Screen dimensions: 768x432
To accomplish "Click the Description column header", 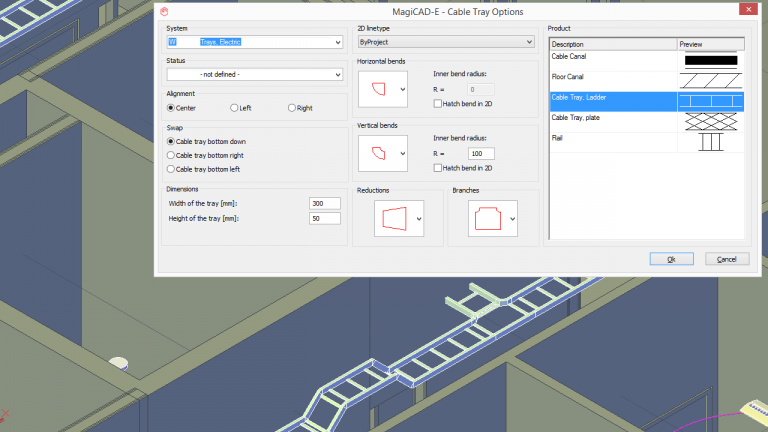I will point(613,44).
